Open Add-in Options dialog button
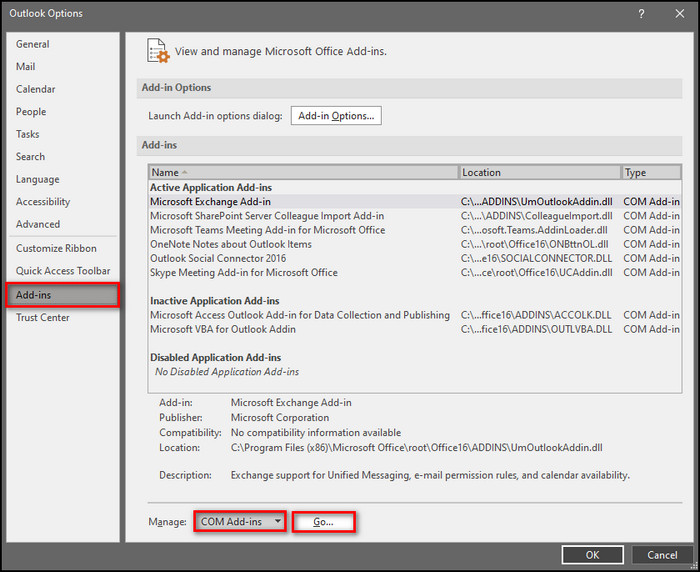The image size is (700, 572). (x=336, y=116)
